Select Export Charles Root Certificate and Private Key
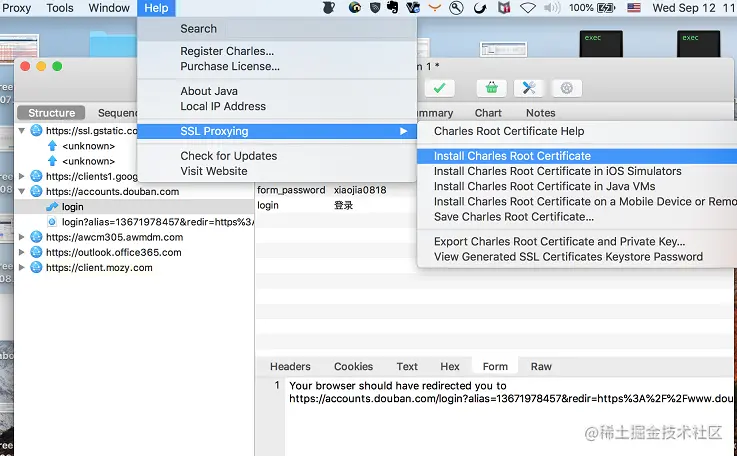The width and height of the screenshot is (737, 456). point(577,241)
